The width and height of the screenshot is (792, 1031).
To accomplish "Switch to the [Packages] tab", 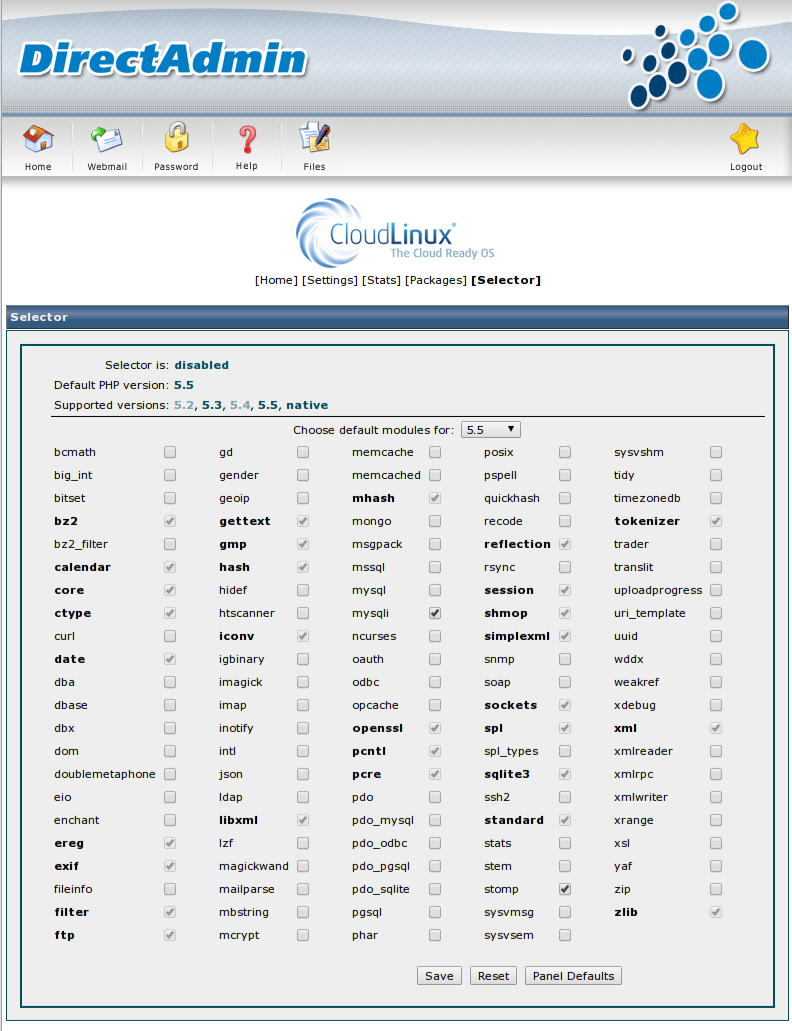I will (436, 280).
